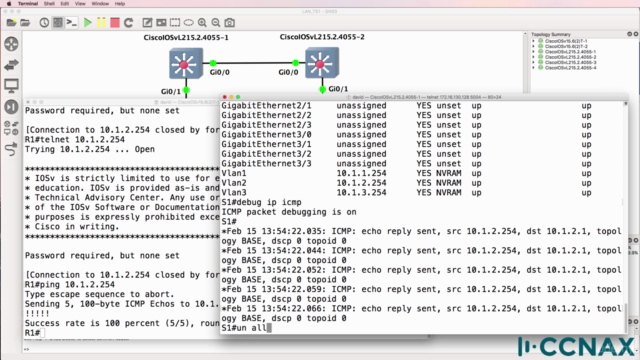Viewport: 640px width, 360px height.
Task: Click the Zoom in magnifier icon
Action: (x=202, y=22)
